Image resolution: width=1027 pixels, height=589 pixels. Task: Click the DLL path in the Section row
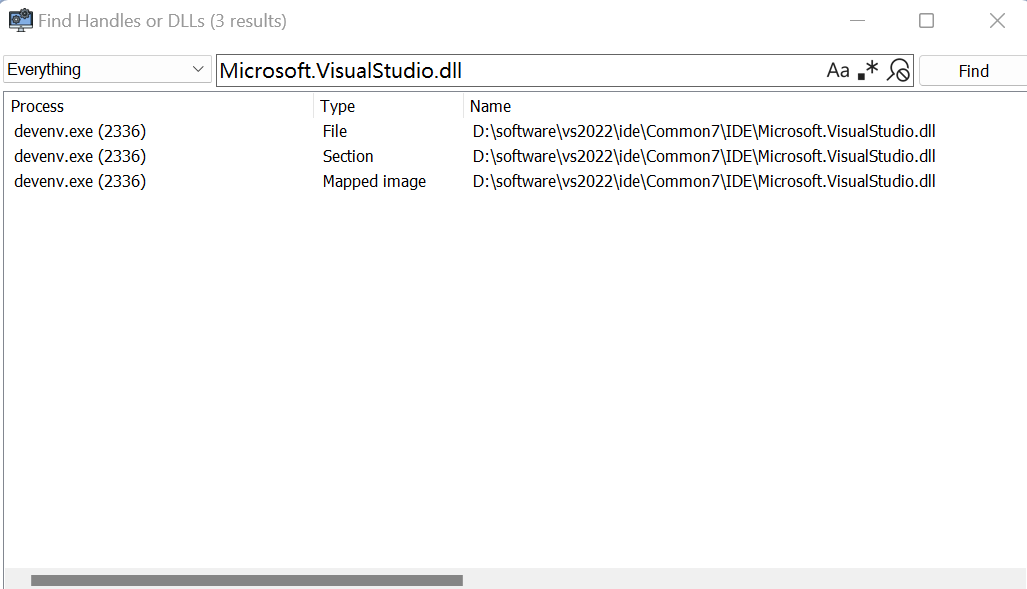pos(704,156)
